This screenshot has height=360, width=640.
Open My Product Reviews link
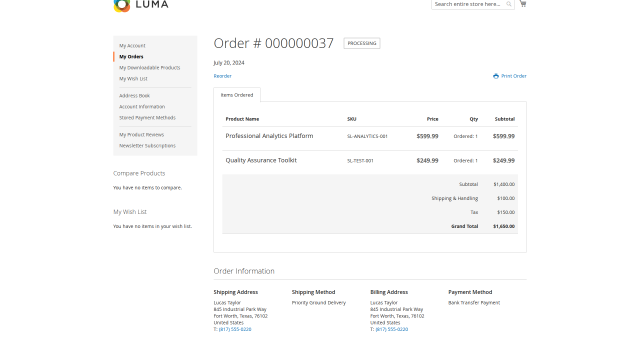pos(142,135)
